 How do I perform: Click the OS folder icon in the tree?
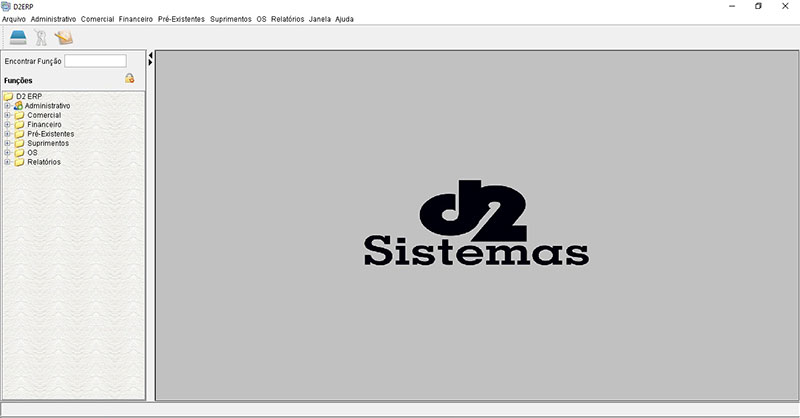coord(19,153)
